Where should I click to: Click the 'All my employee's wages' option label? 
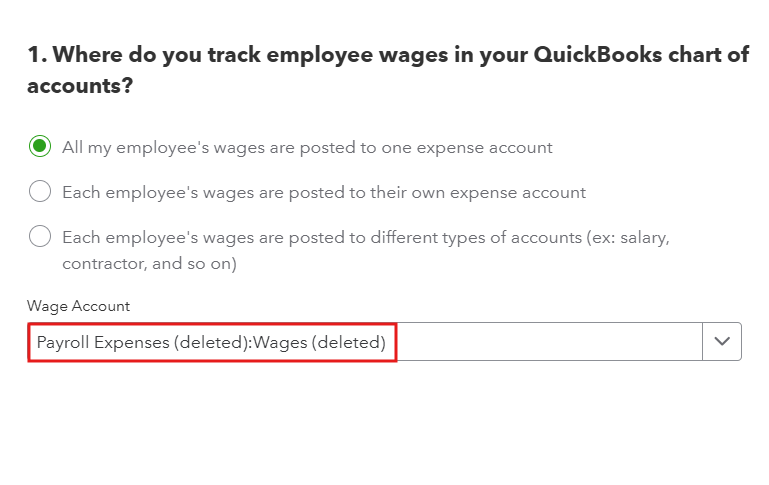tap(307, 147)
